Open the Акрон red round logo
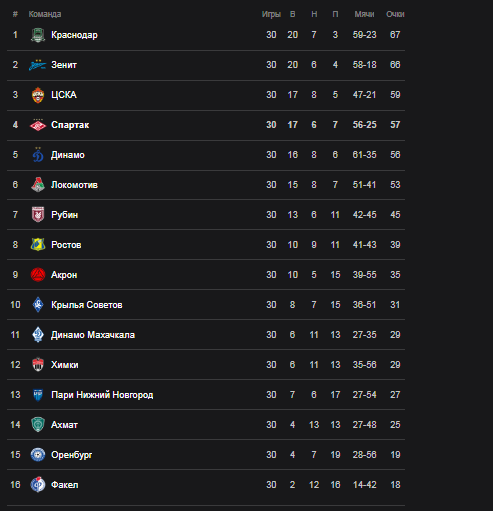 38,275
